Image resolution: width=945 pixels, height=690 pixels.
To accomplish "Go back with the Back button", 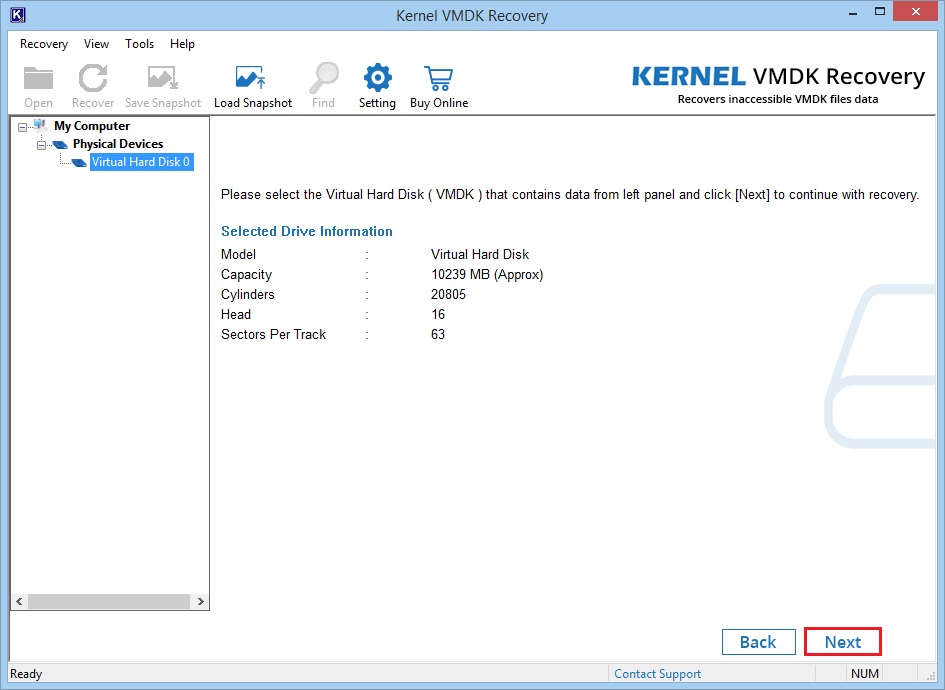I will click(x=758, y=642).
